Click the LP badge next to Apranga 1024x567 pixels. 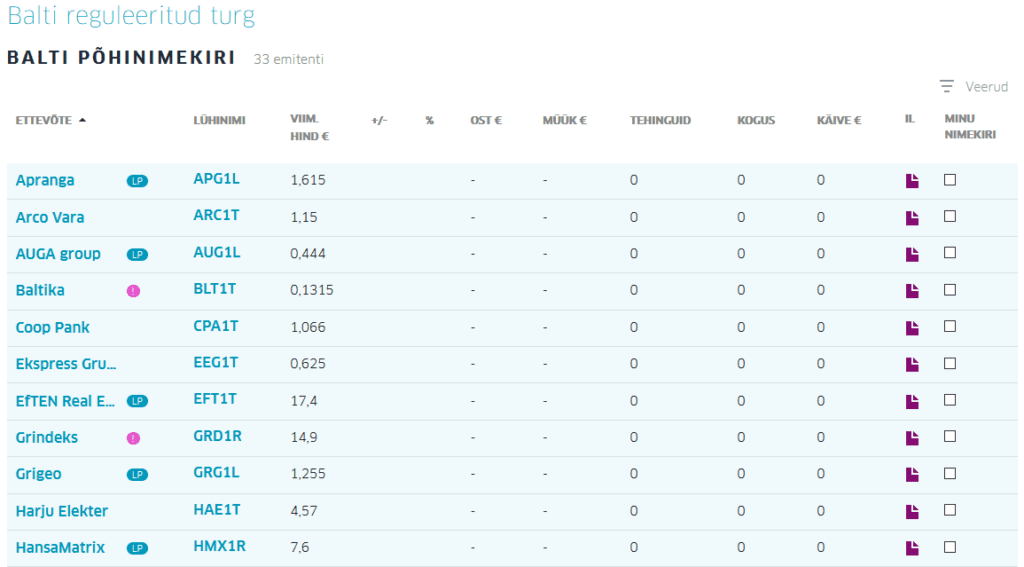[137, 181]
